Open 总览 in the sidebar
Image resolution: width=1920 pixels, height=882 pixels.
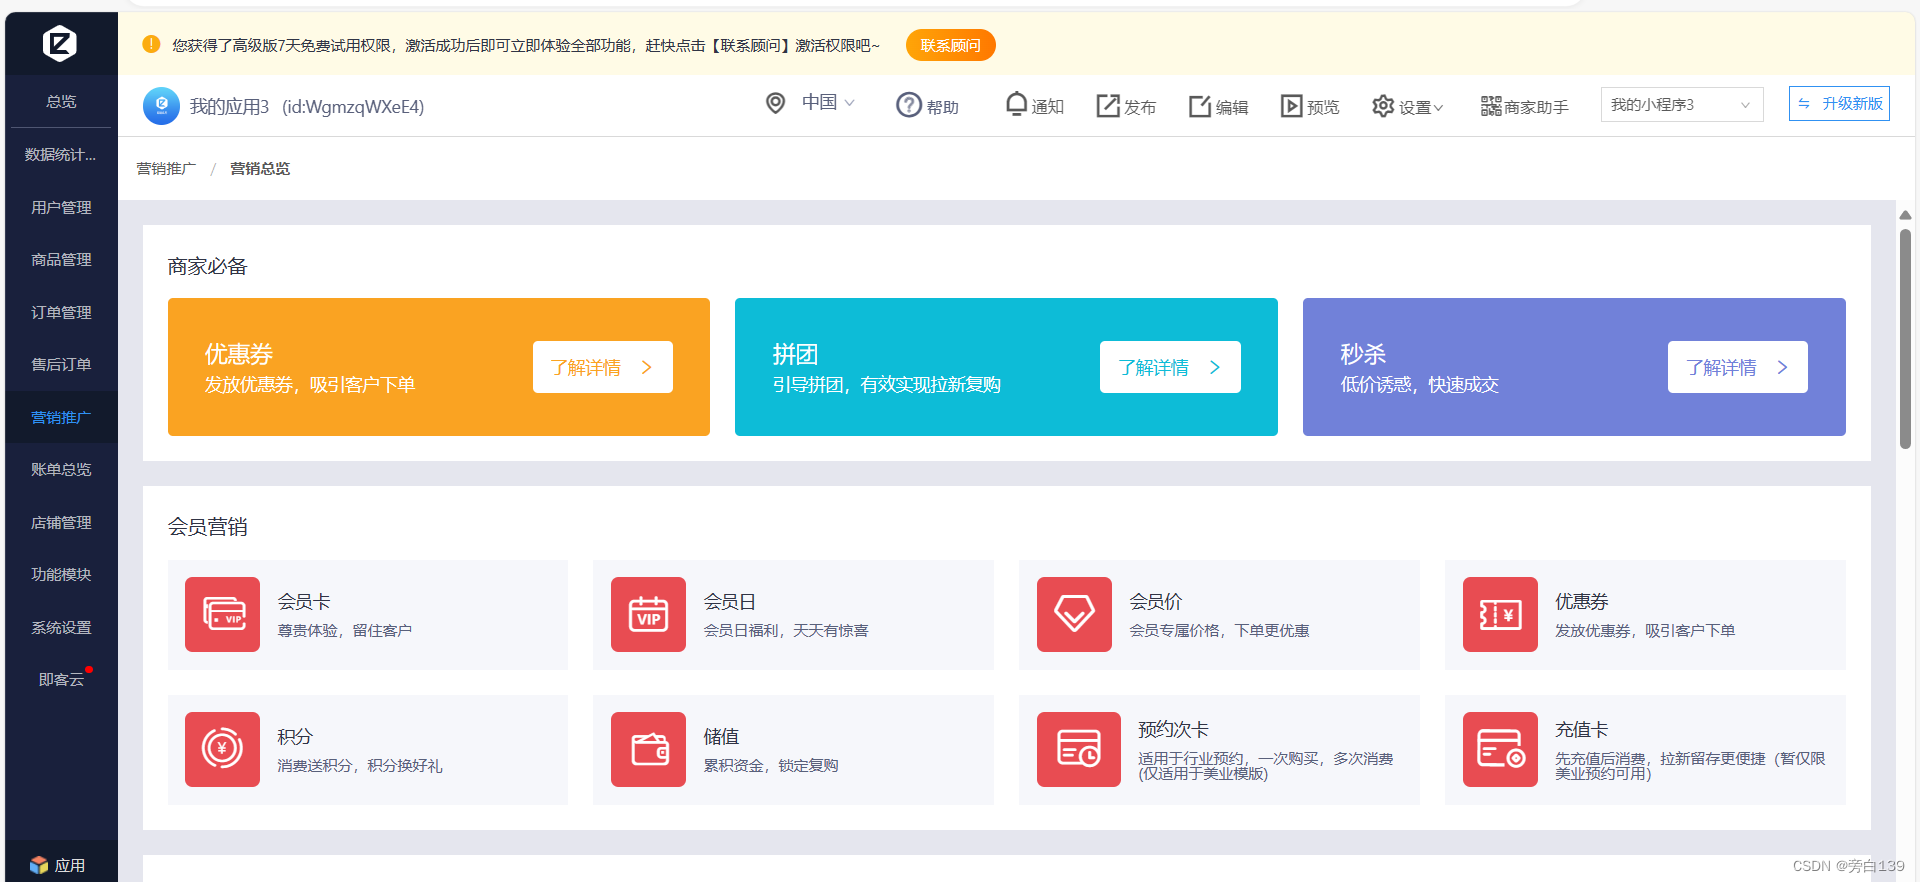(x=61, y=101)
